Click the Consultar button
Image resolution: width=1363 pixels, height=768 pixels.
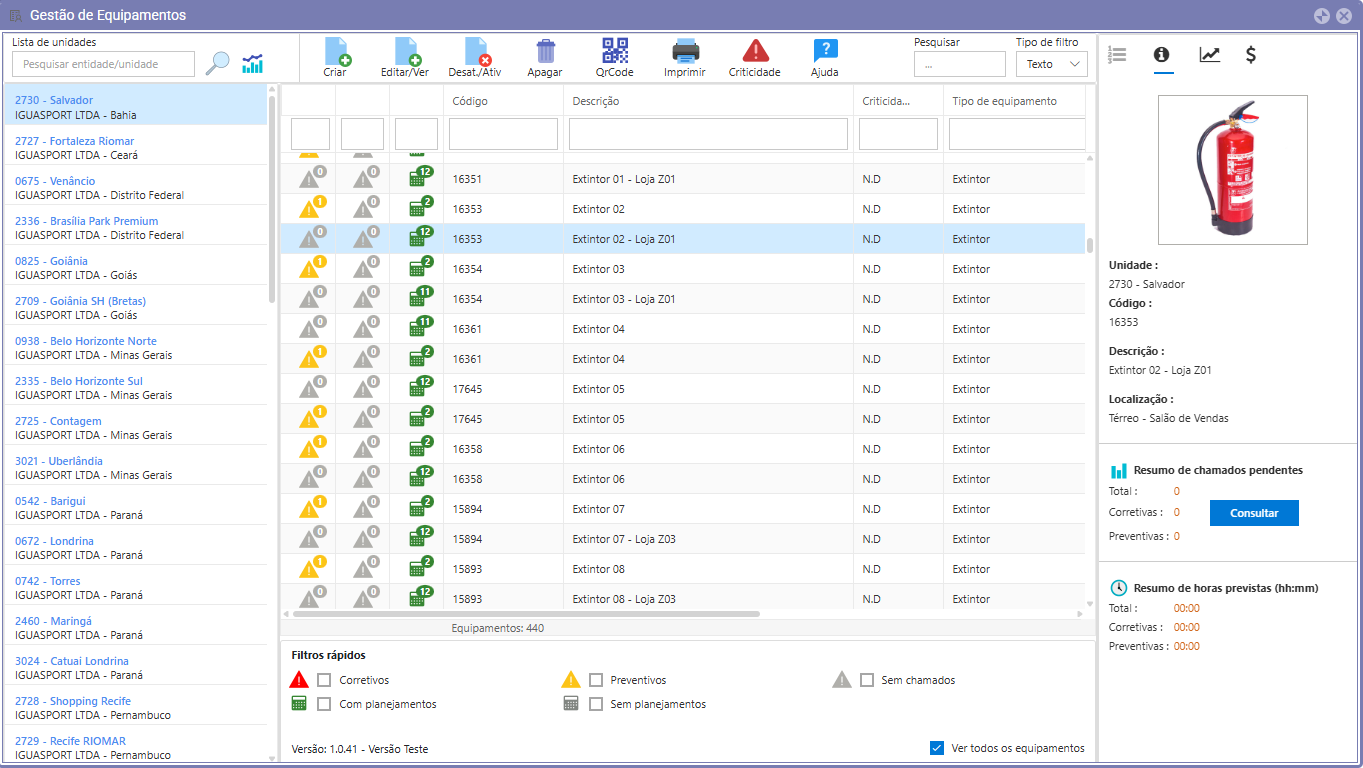(x=1254, y=513)
